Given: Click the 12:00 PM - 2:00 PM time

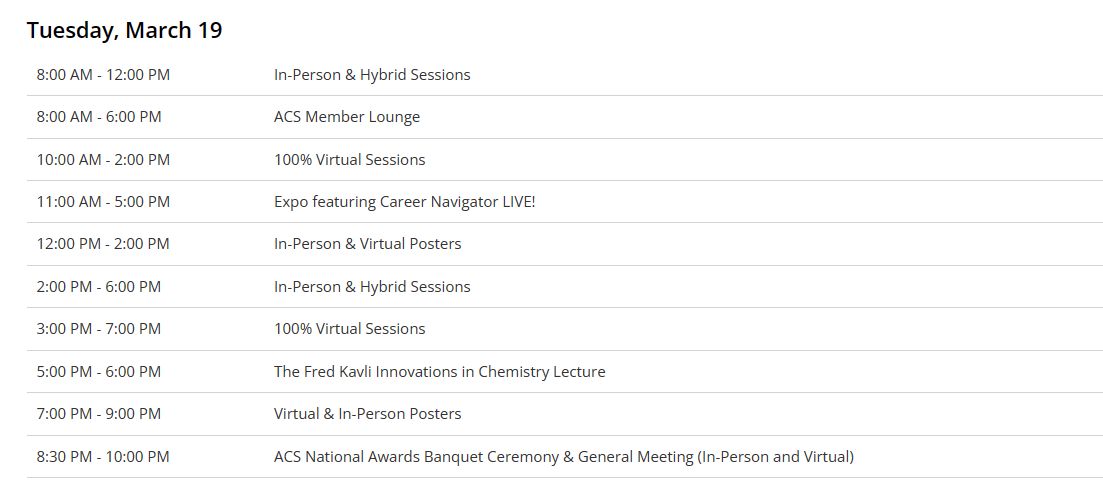Looking at the screenshot, I should click(103, 244).
